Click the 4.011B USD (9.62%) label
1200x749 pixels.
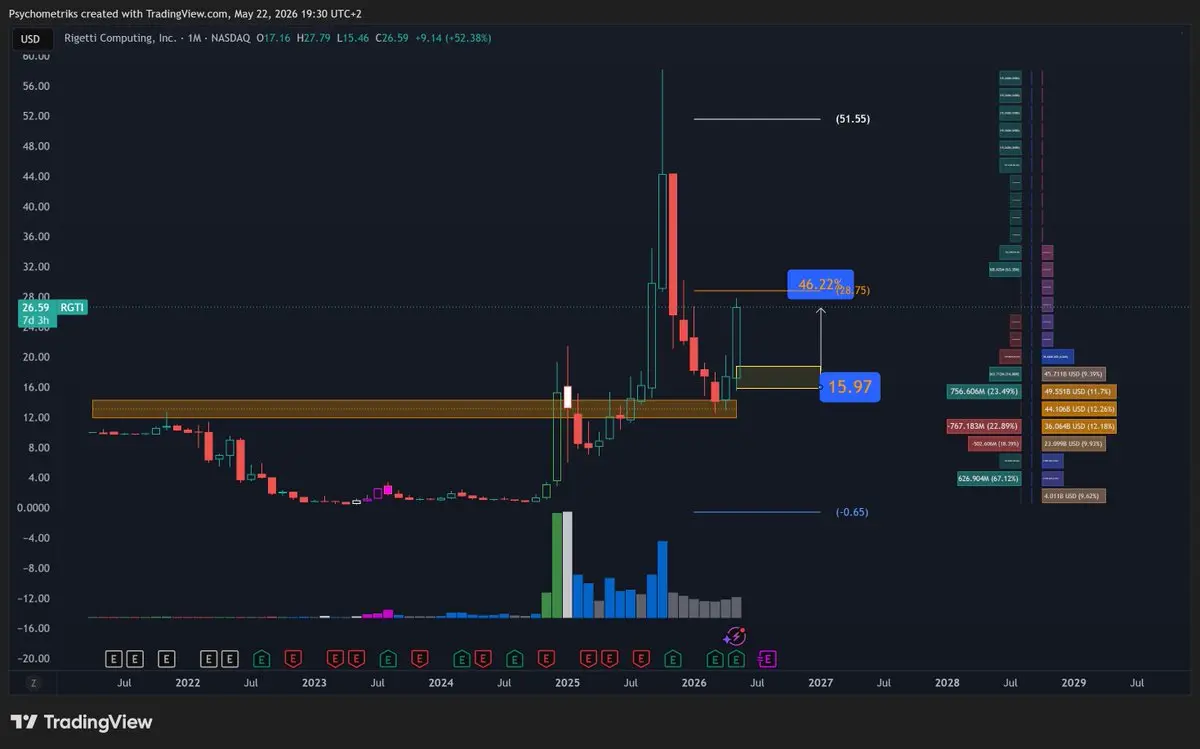[x=1073, y=495]
